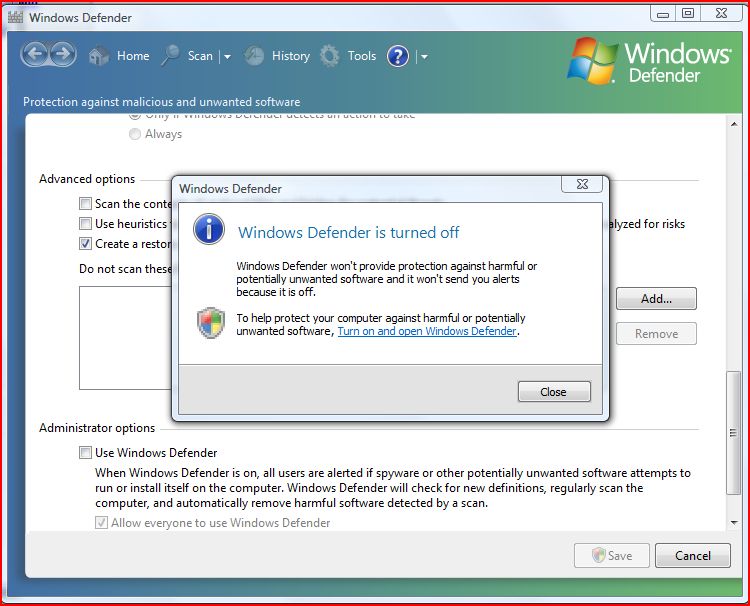
Task: Click the scrollbar up arrow
Action: click(x=734, y=124)
